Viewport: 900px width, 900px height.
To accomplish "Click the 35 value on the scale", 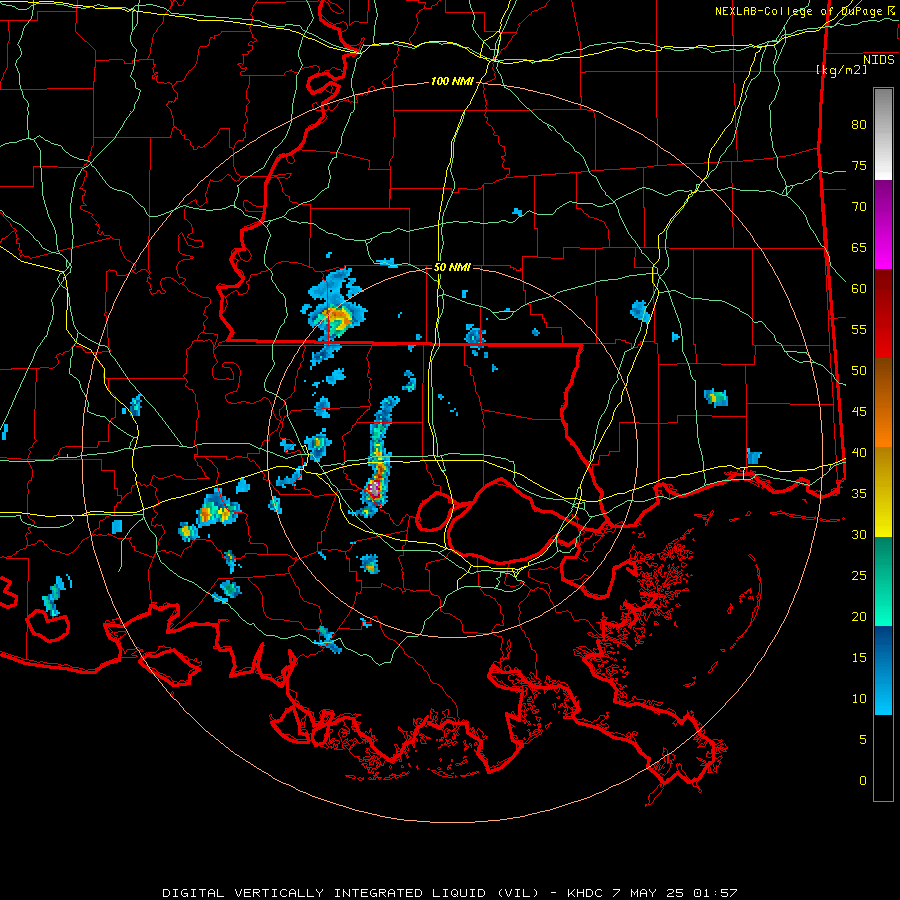I will click(x=859, y=494).
